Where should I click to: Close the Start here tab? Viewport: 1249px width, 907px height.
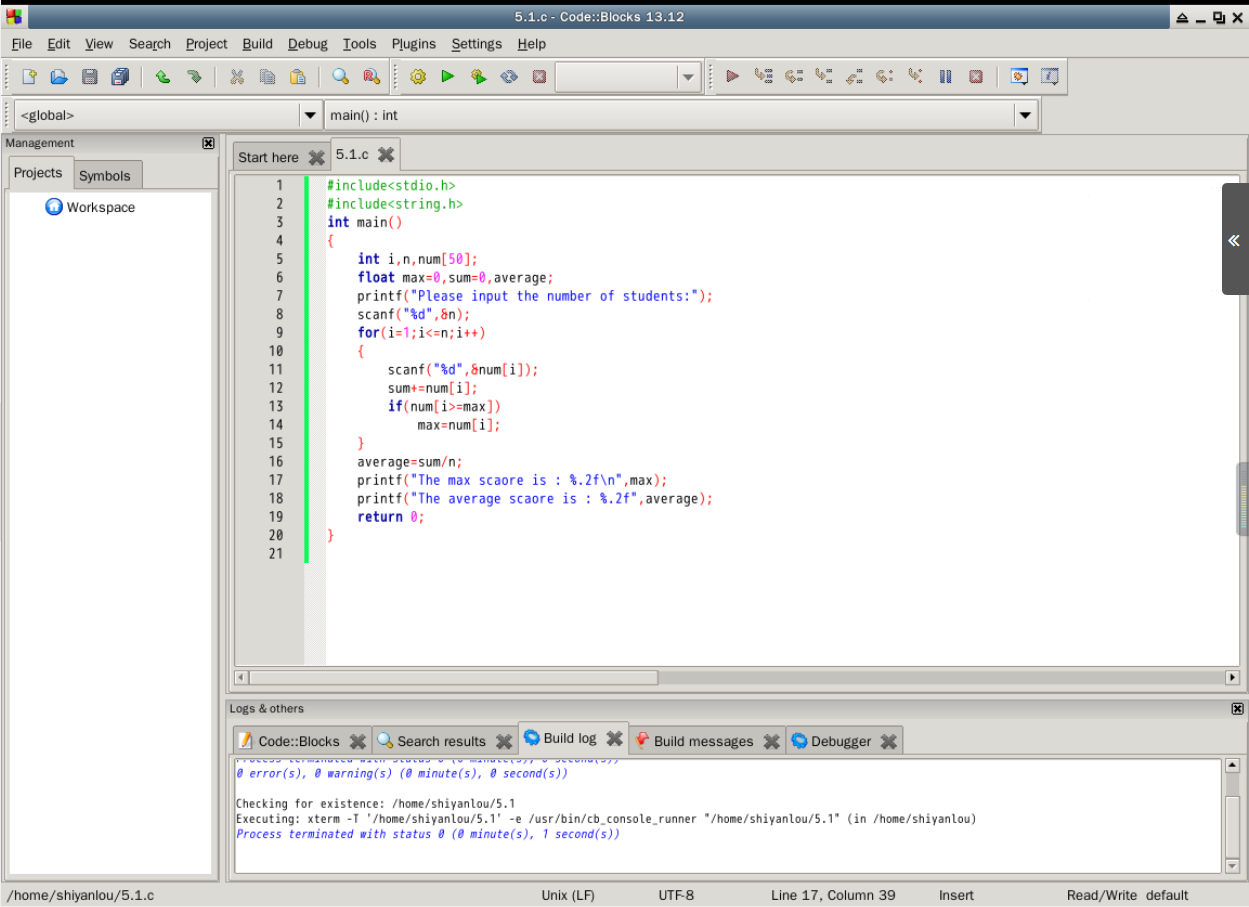316,157
